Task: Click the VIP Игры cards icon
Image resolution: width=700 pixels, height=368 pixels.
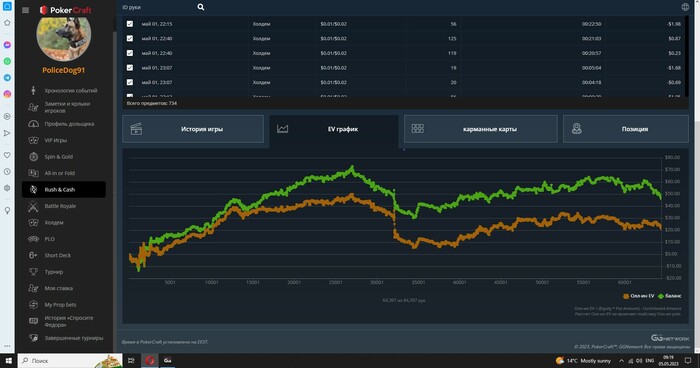Action: pos(33,140)
